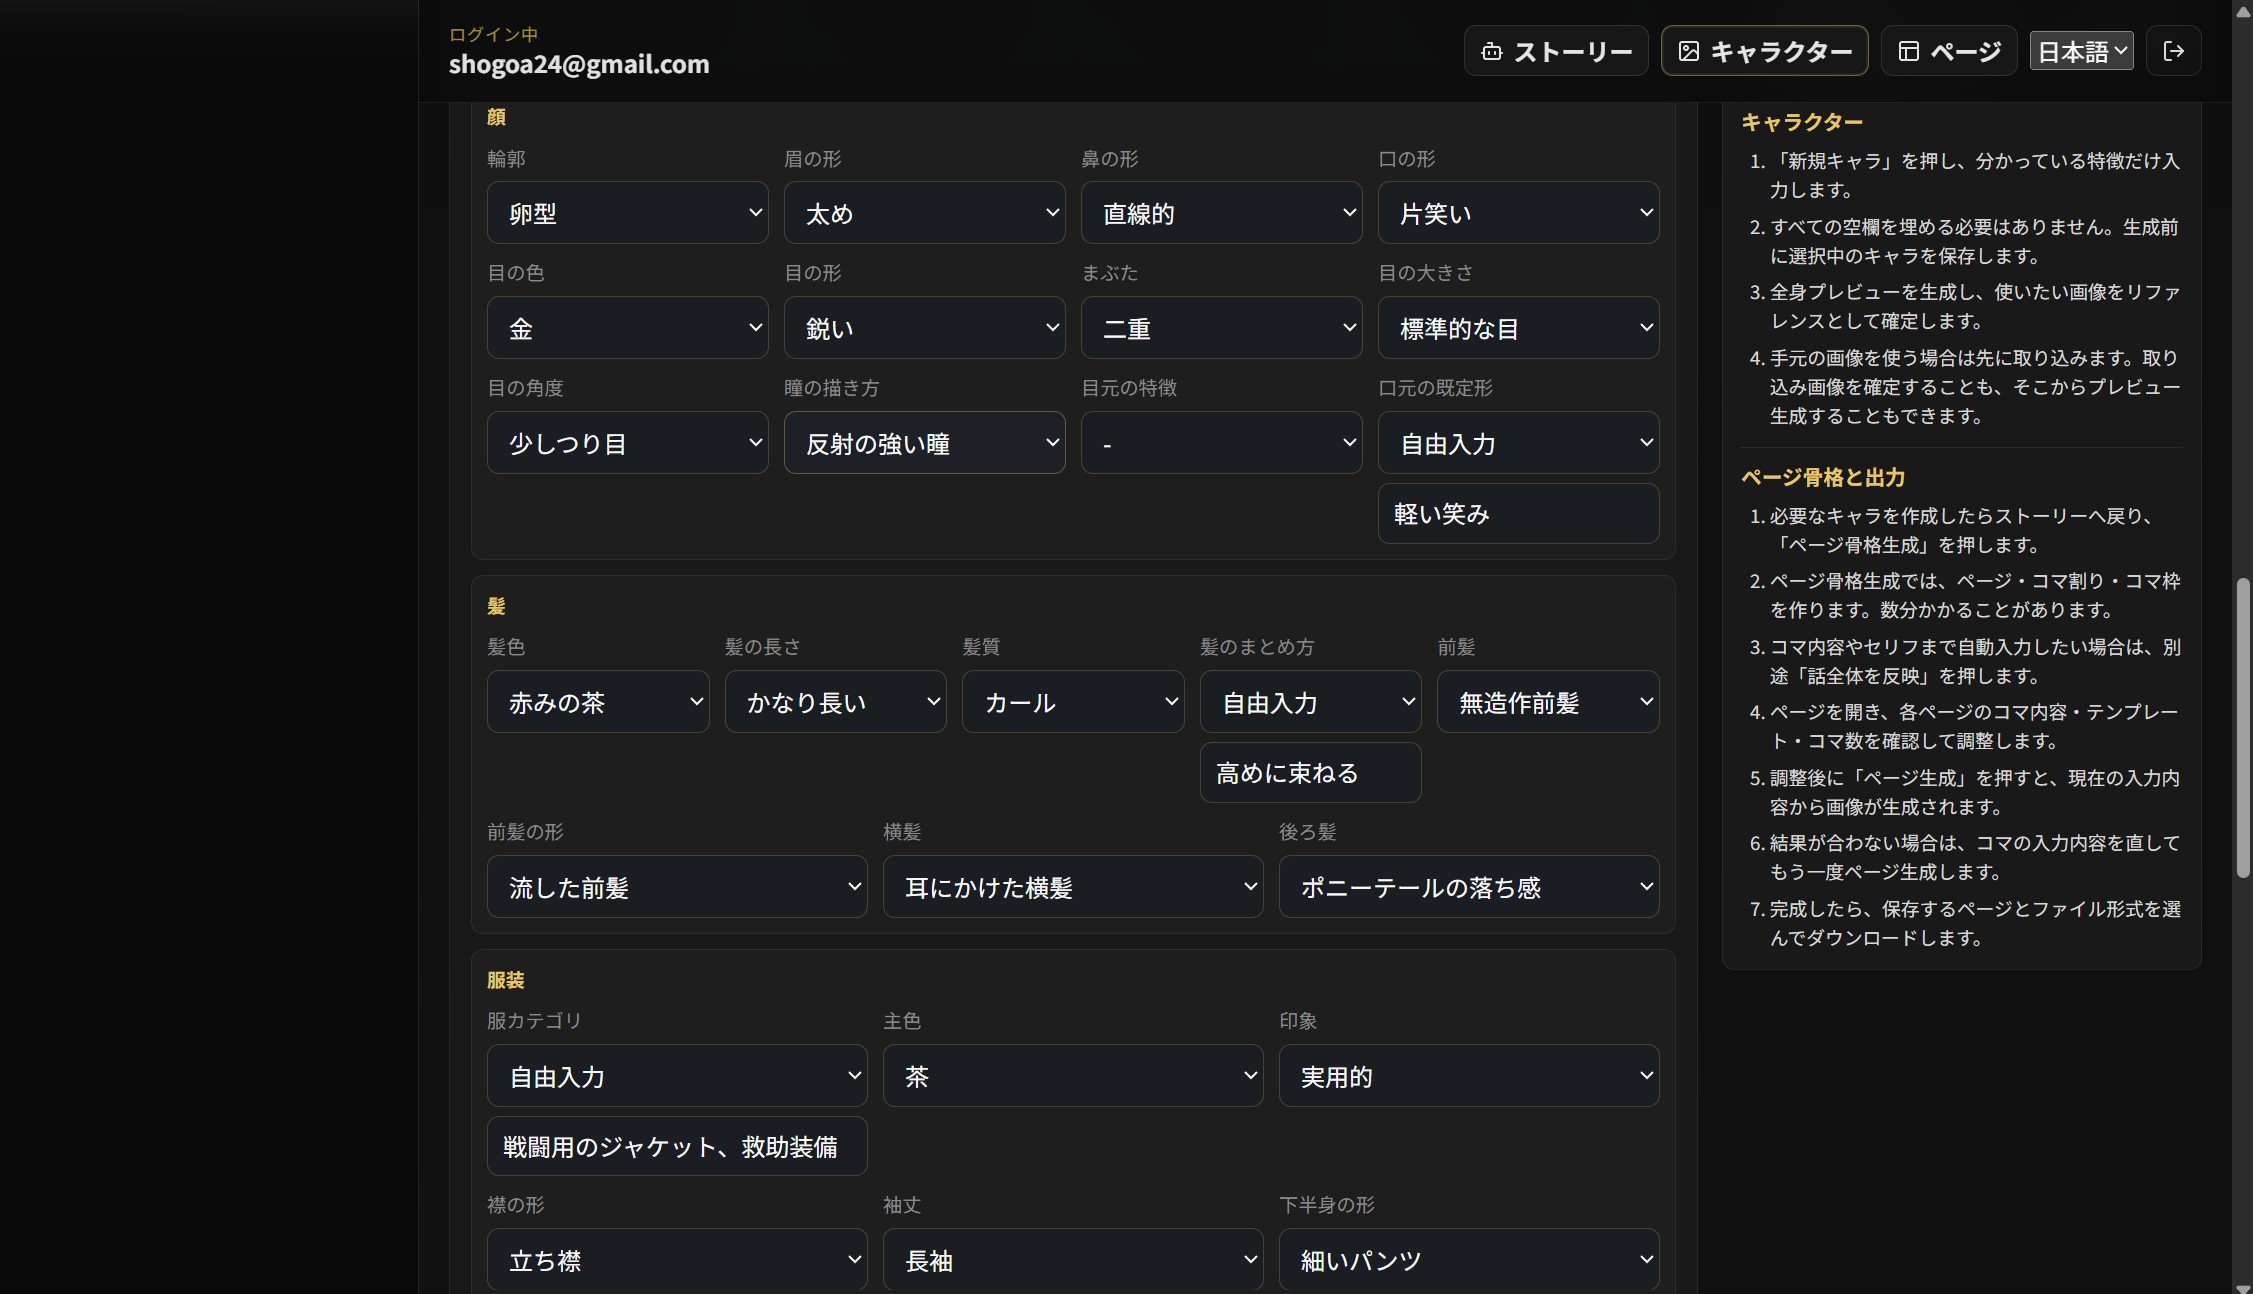The height and width of the screenshot is (1294, 2253).
Task: Edit the 軽い笑み text field
Action: click(1518, 514)
